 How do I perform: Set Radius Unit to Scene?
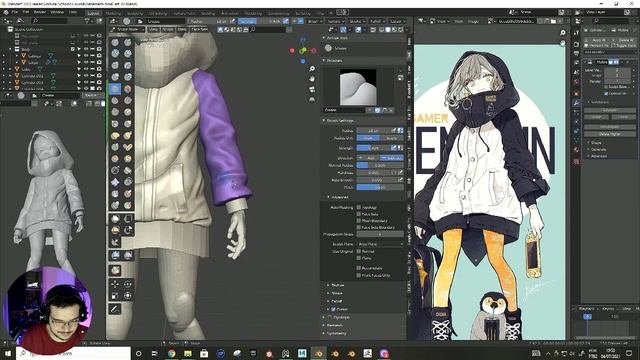[x=391, y=138]
